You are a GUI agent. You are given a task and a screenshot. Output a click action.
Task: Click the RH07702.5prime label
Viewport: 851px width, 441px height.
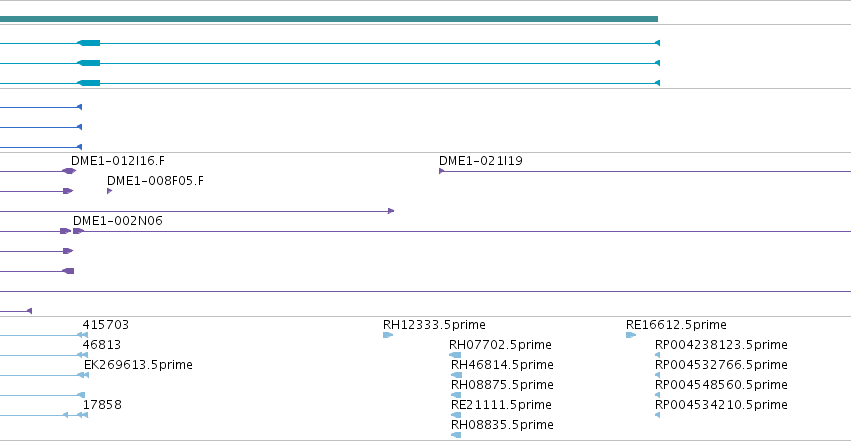click(500, 346)
